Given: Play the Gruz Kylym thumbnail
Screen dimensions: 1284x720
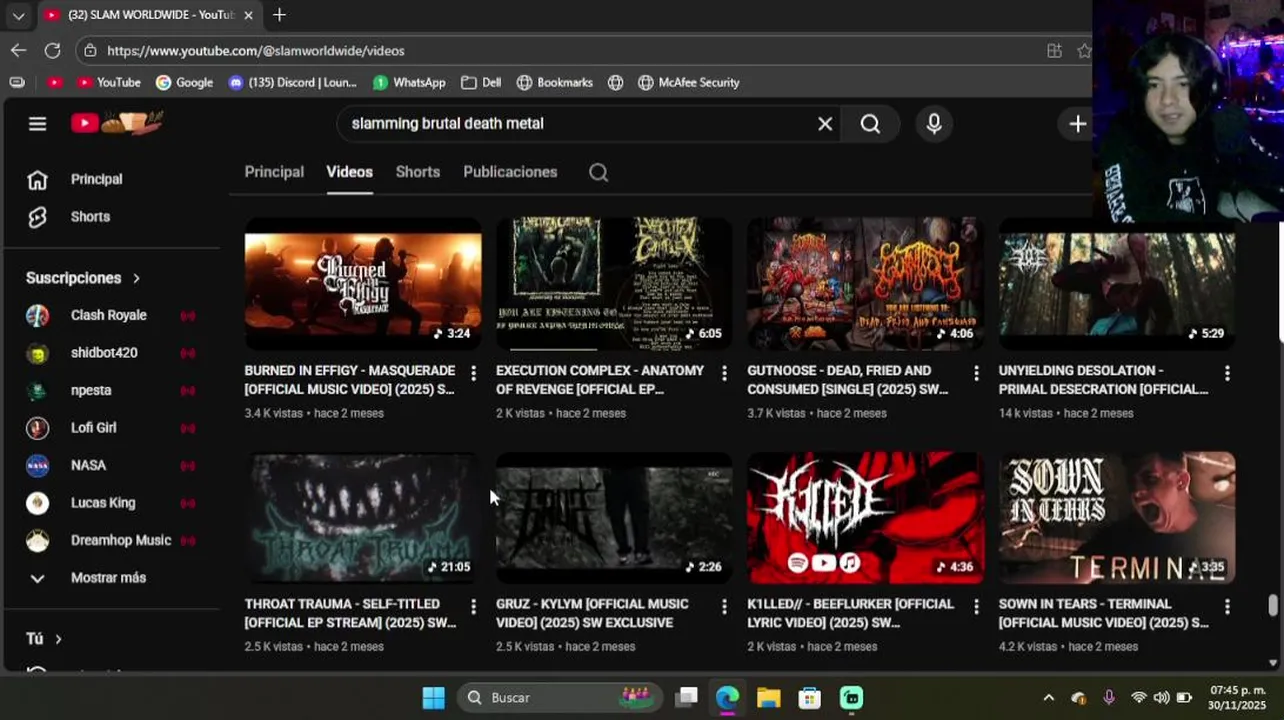Looking at the screenshot, I should pyautogui.click(x=614, y=518).
